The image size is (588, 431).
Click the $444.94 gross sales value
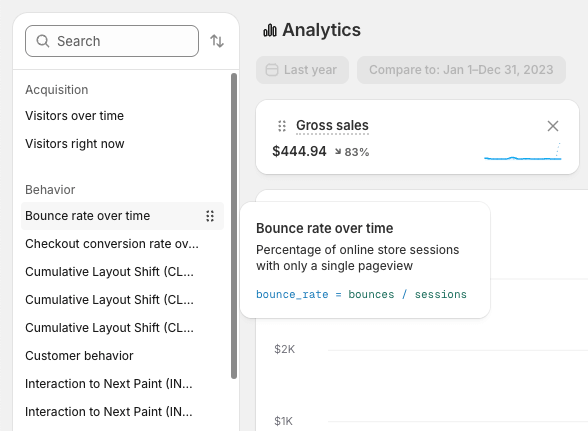pos(299,151)
